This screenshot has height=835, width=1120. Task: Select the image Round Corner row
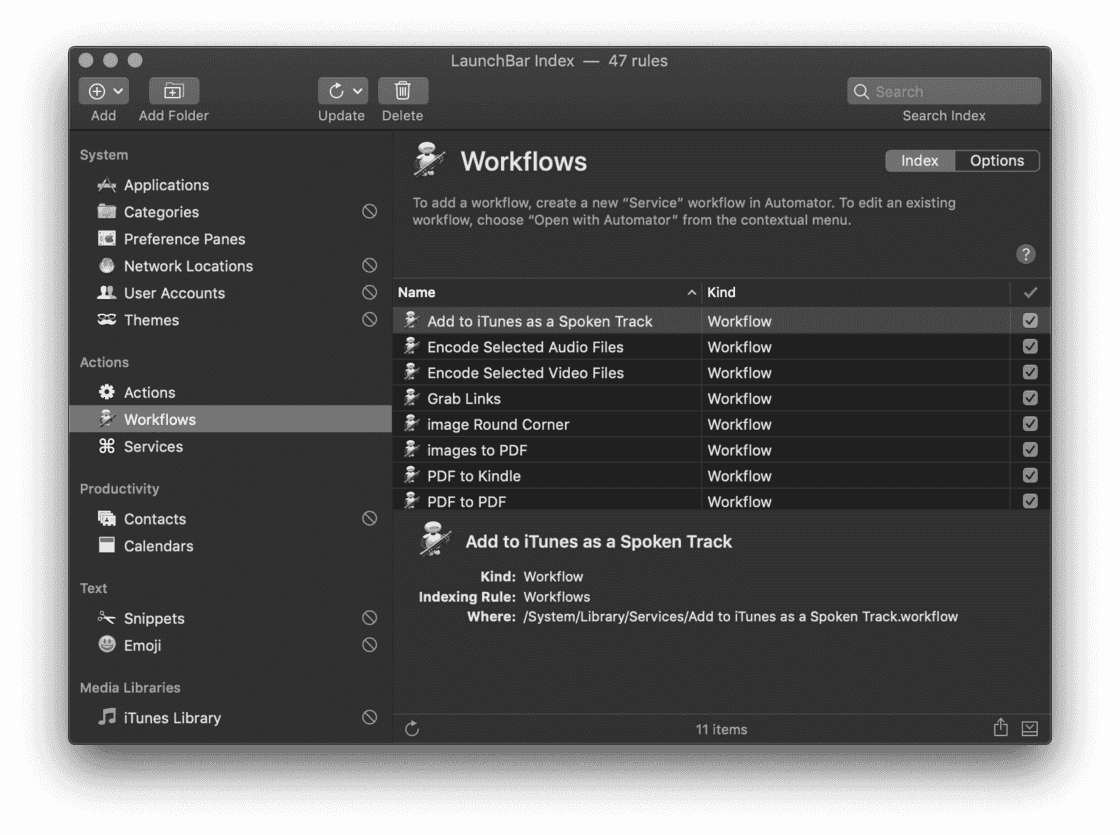(721, 424)
